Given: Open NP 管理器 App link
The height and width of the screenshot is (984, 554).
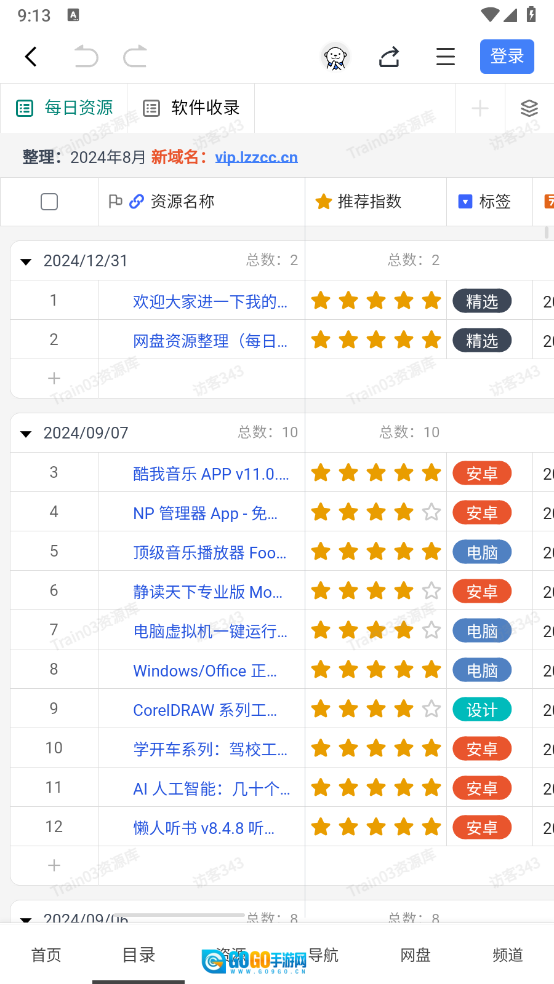Looking at the screenshot, I should 205,513.
